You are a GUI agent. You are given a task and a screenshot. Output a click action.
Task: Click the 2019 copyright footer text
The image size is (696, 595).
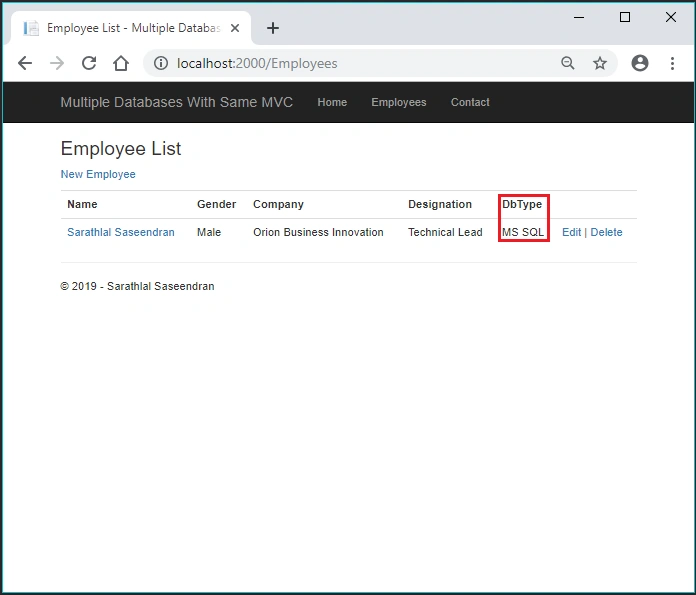[x=137, y=286]
